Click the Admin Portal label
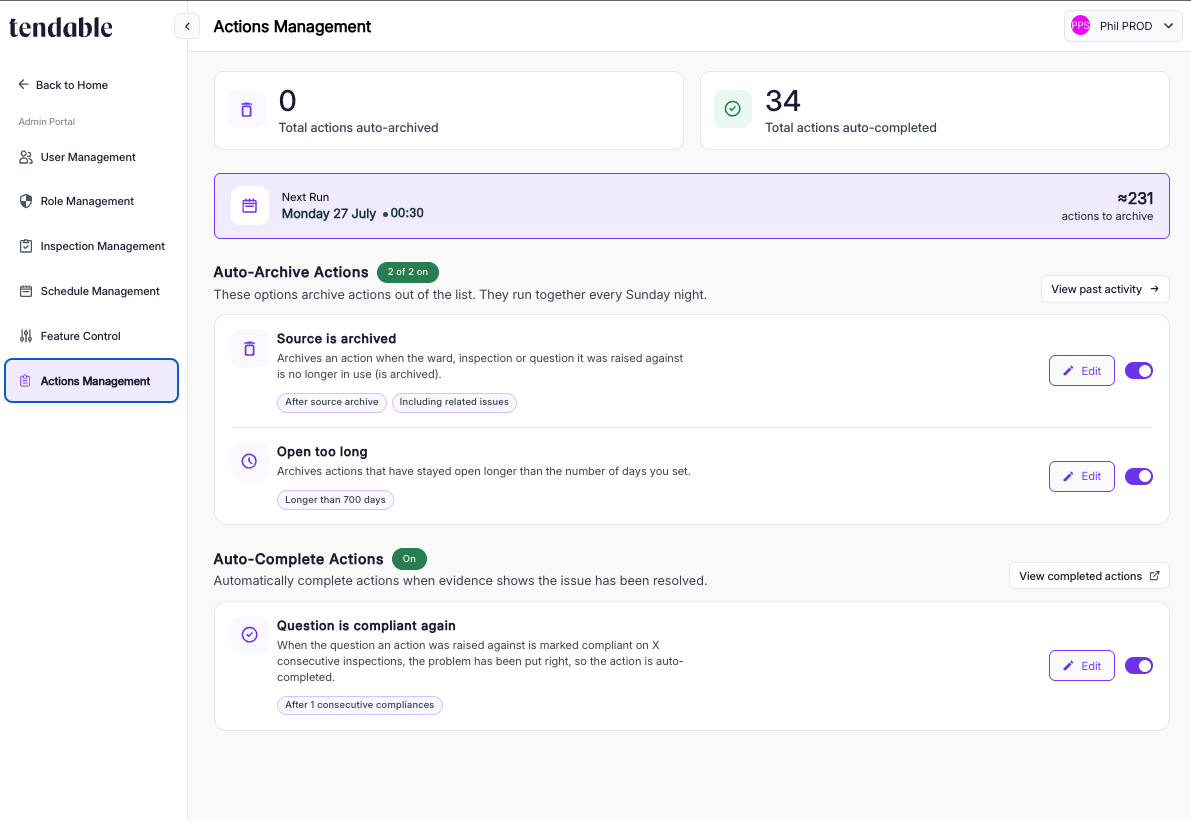 pyautogui.click(x=46, y=122)
